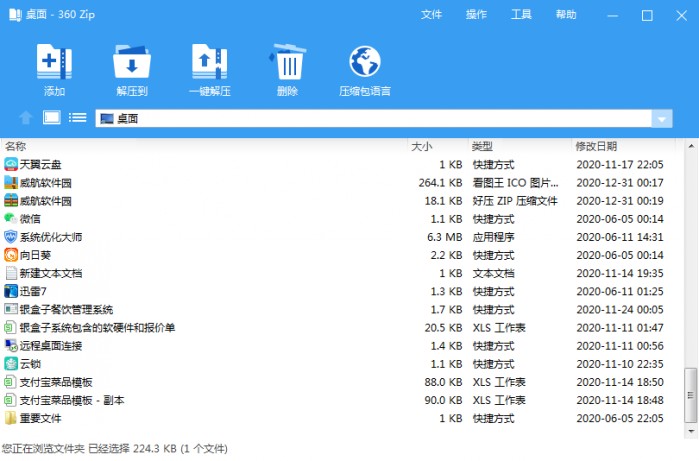Select the 重要文件 folder icon

coord(11,418)
